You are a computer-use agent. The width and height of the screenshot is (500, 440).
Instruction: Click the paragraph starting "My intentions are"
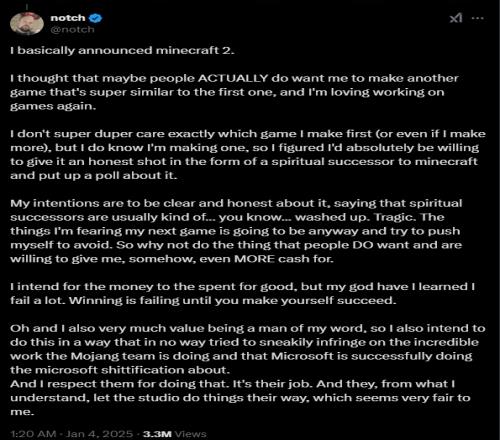coord(236,231)
